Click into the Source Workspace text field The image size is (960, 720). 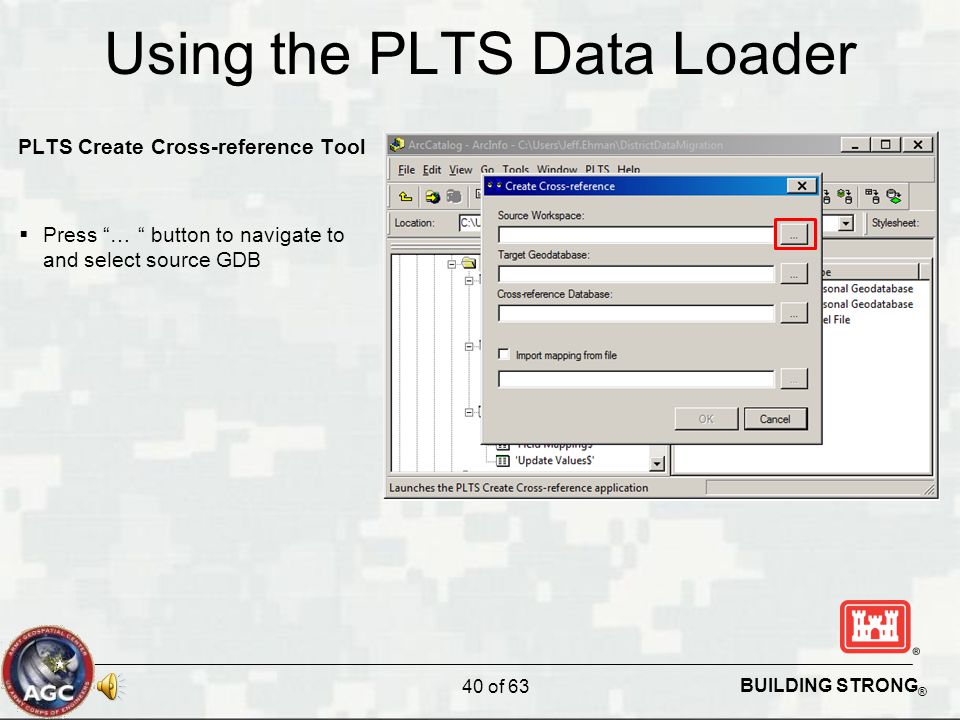(x=636, y=235)
